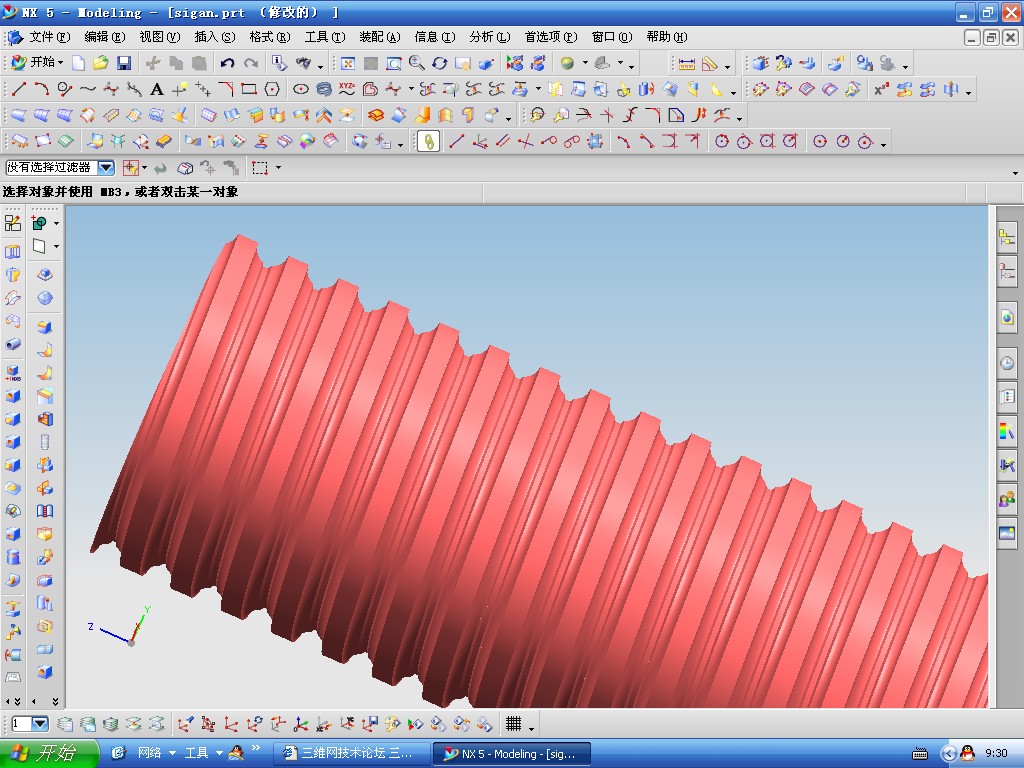Open the 帮助 (Help) menu
1024x768 pixels.
666,37
